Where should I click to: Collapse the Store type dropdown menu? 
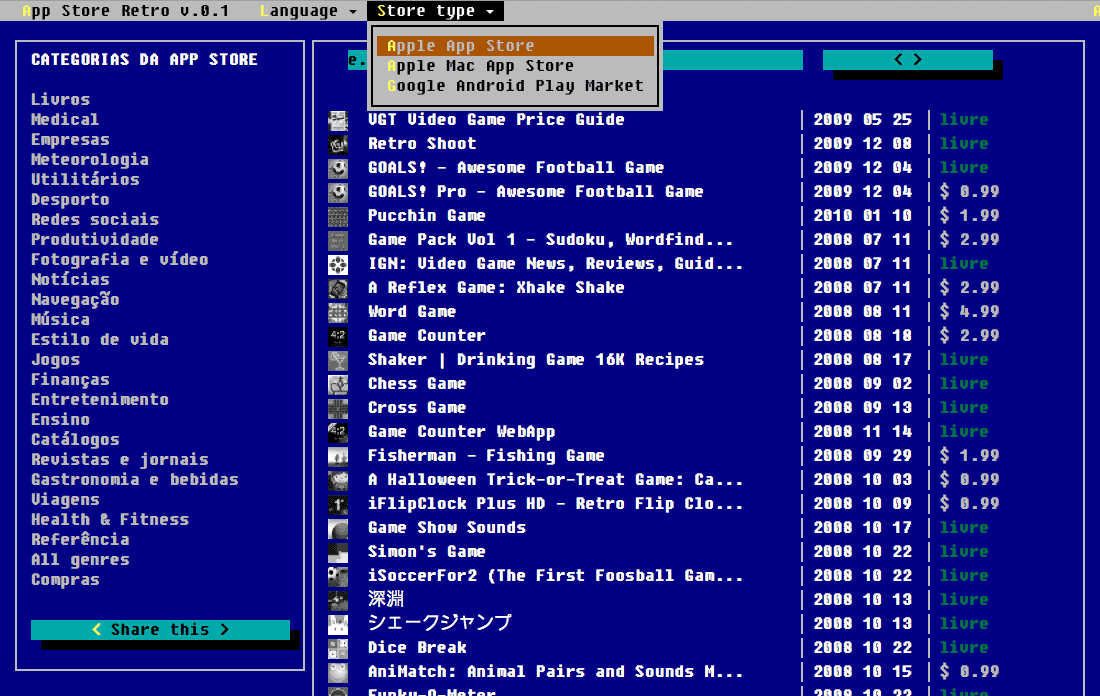(x=435, y=11)
